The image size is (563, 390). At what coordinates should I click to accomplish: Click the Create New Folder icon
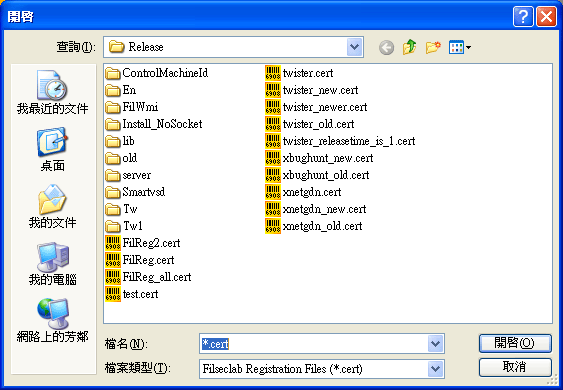[433, 47]
